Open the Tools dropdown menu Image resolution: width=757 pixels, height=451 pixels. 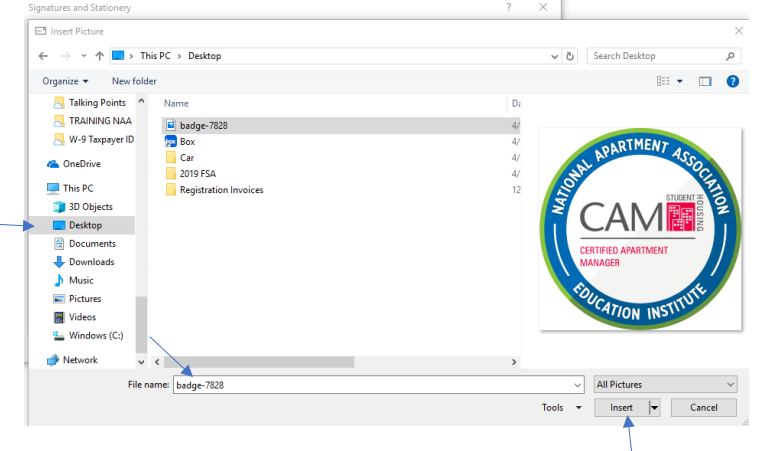tap(561, 408)
